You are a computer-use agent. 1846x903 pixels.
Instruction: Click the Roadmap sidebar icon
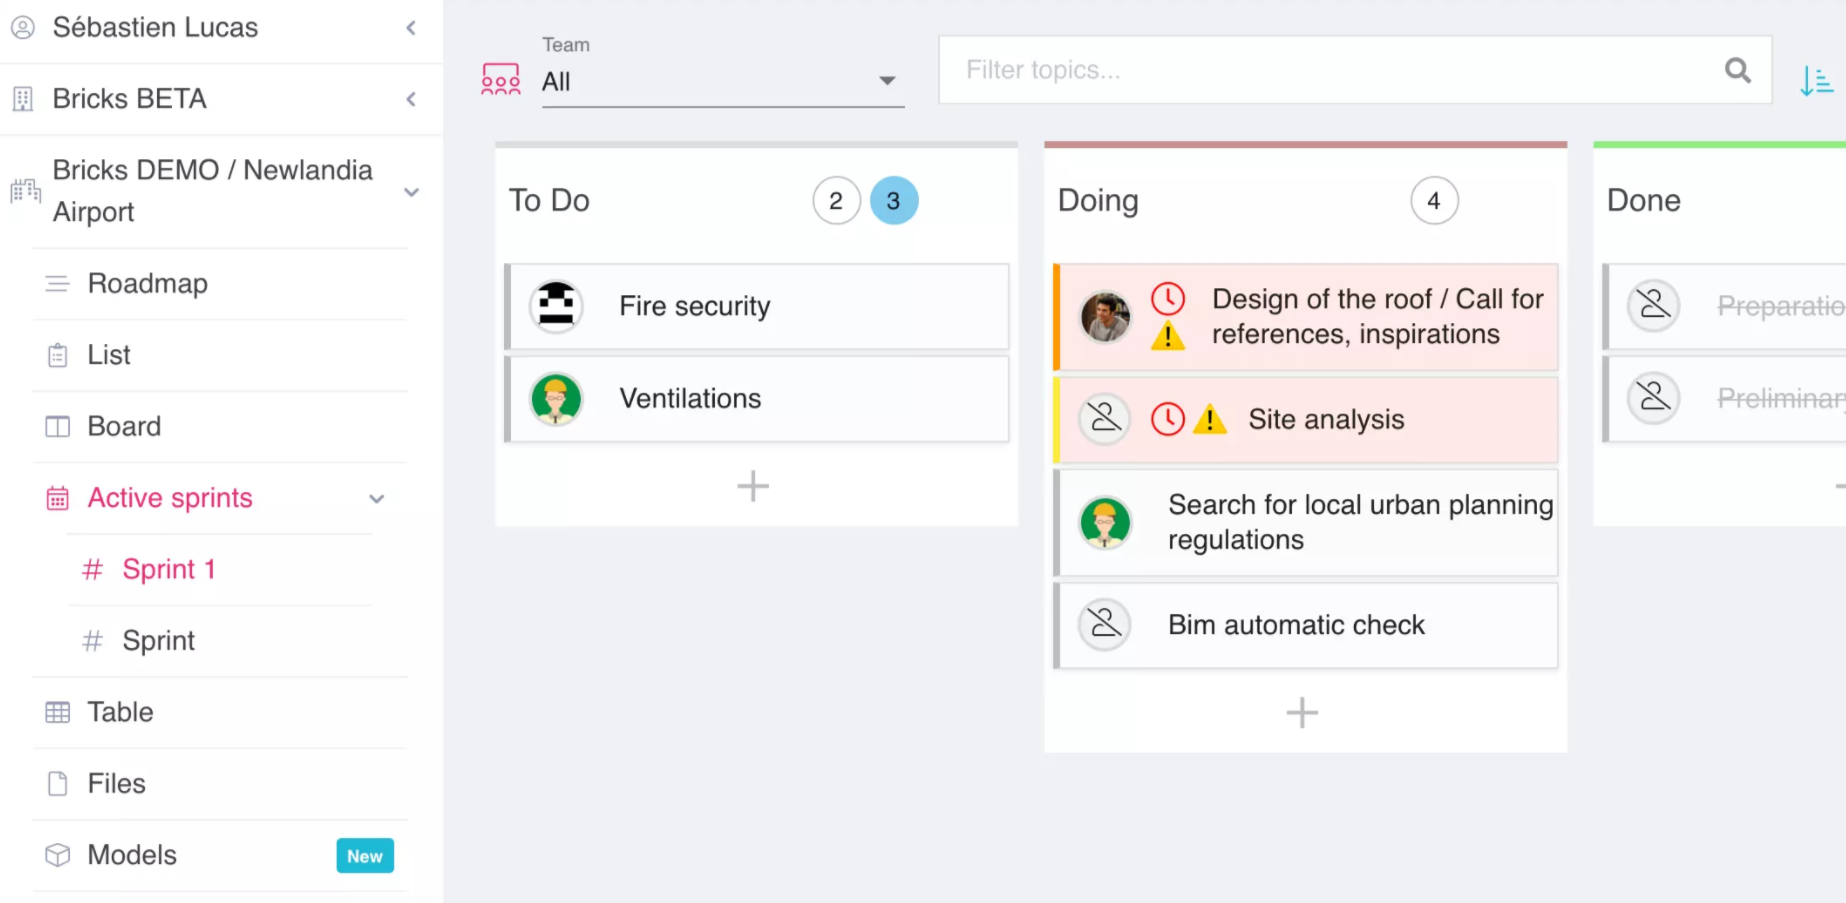pyautogui.click(x=57, y=283)
